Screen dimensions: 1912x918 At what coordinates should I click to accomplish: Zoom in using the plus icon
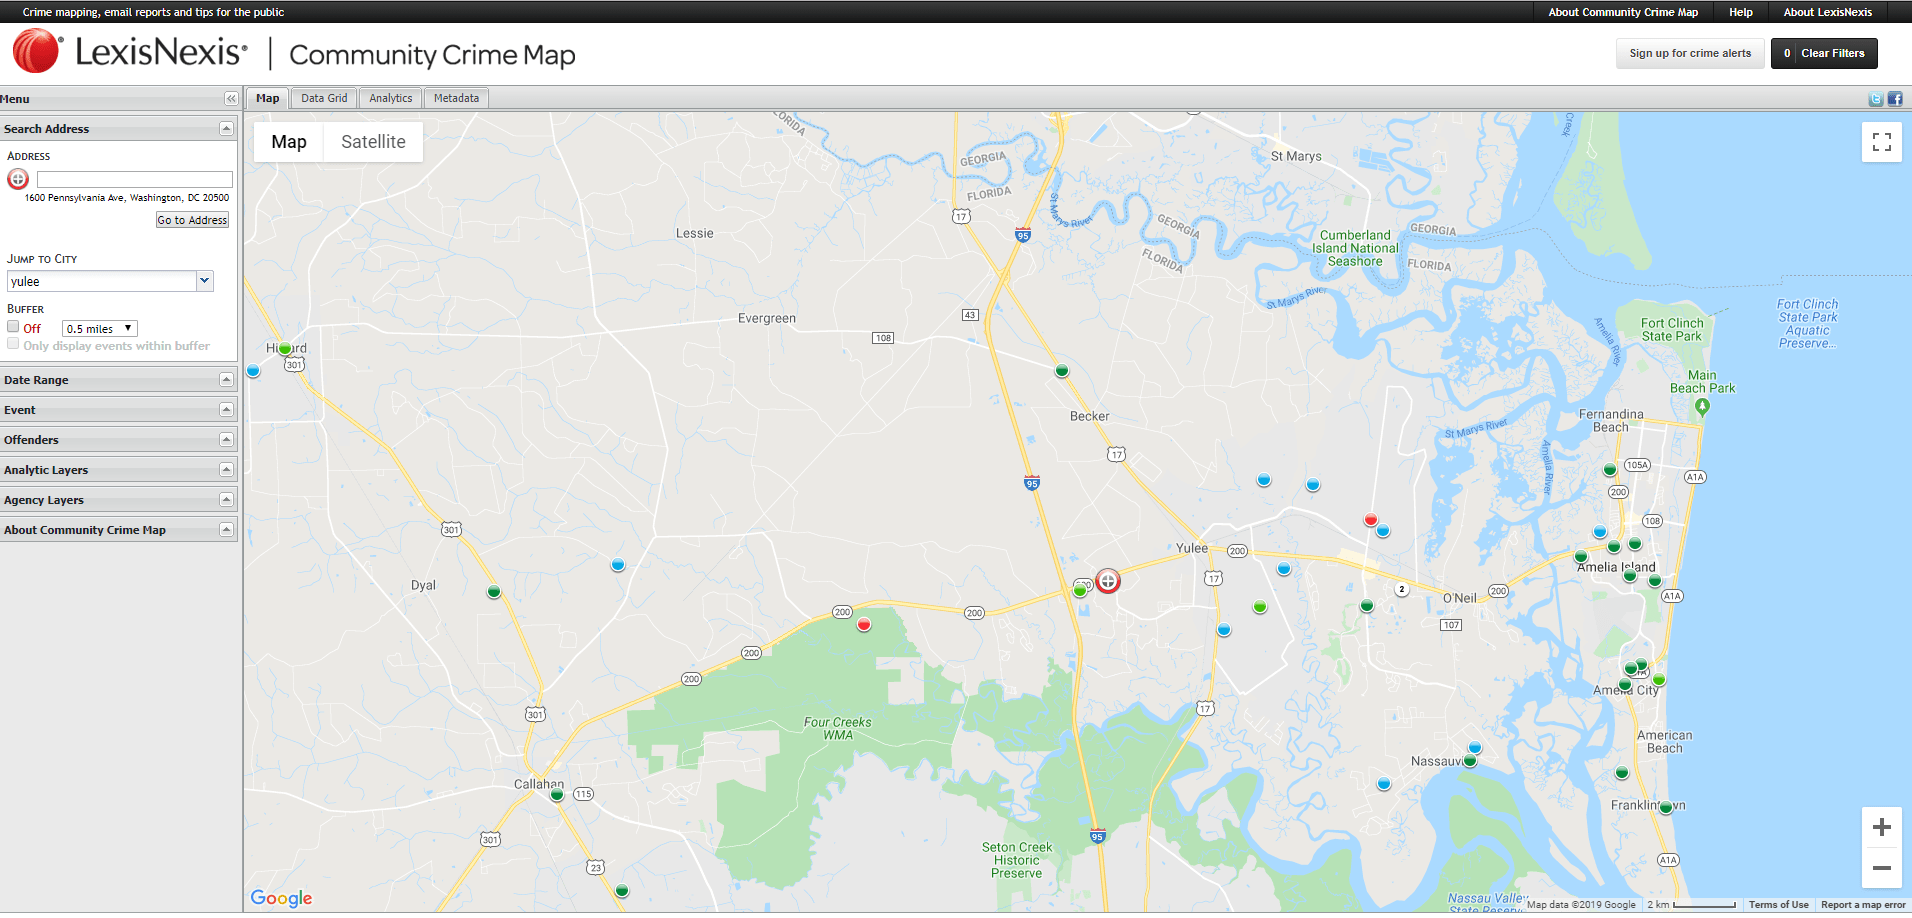1882,827
